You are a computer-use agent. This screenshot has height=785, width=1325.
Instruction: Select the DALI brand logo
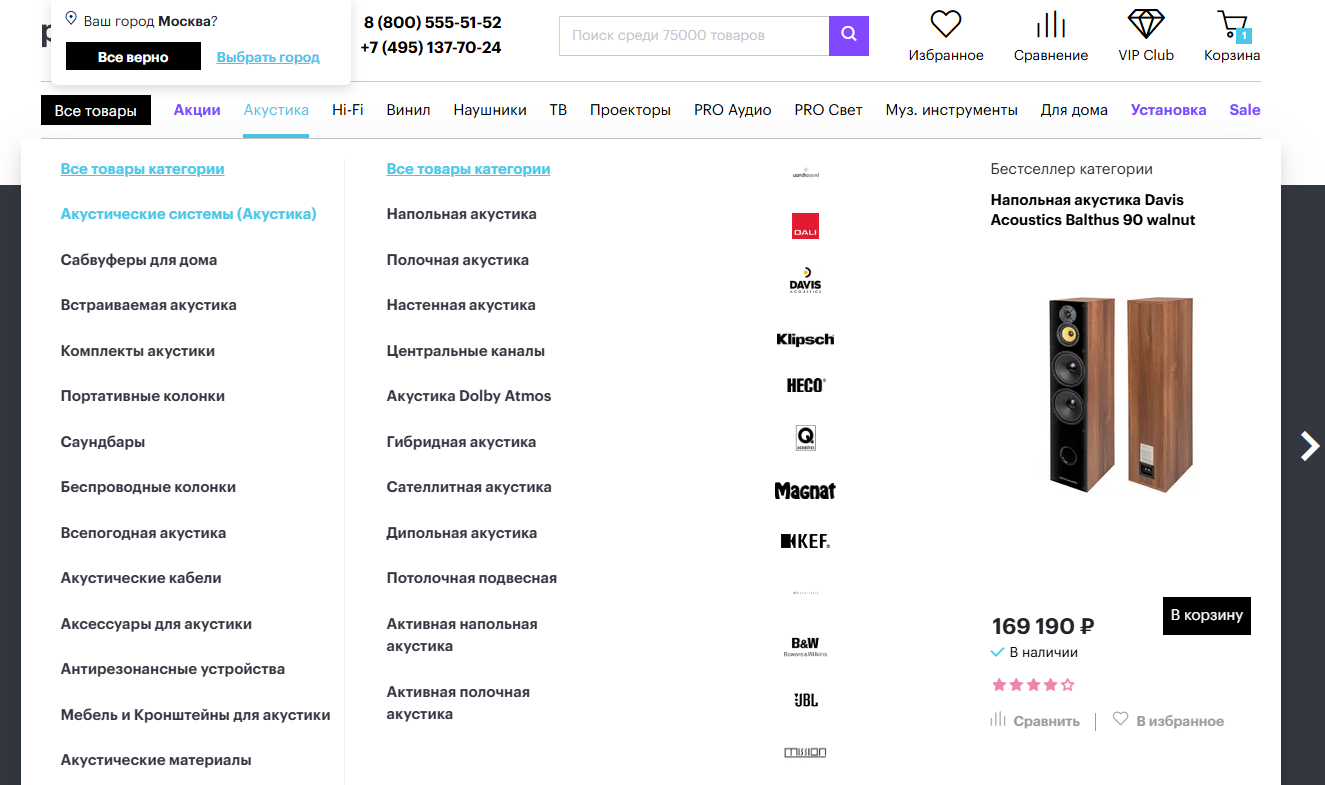805,226
